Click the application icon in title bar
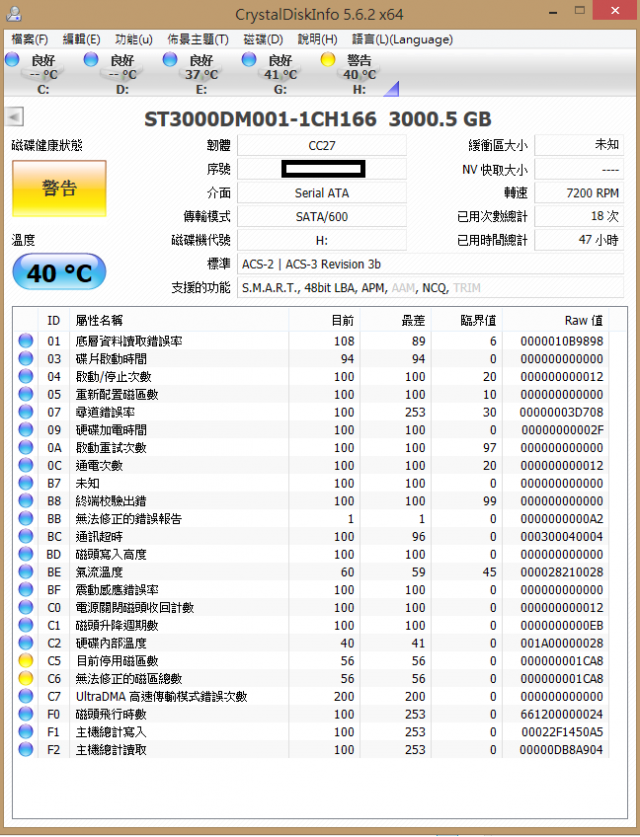Viewport: 640px width, 837px height. click(x=14, y=13)
